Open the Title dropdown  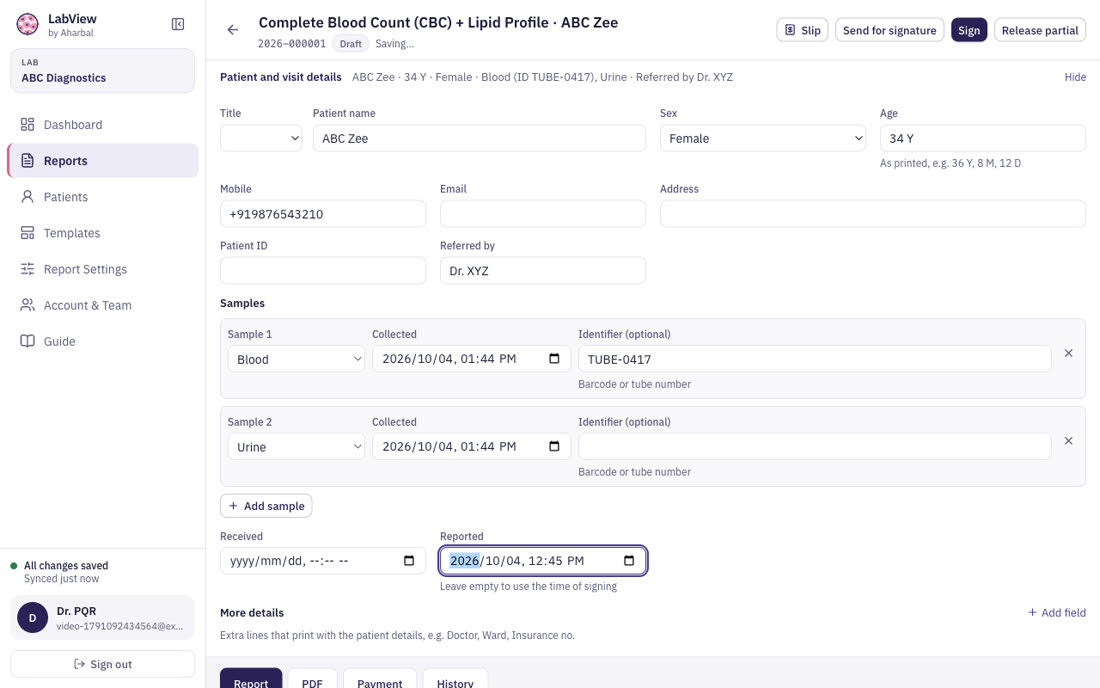tap(261, 138)
